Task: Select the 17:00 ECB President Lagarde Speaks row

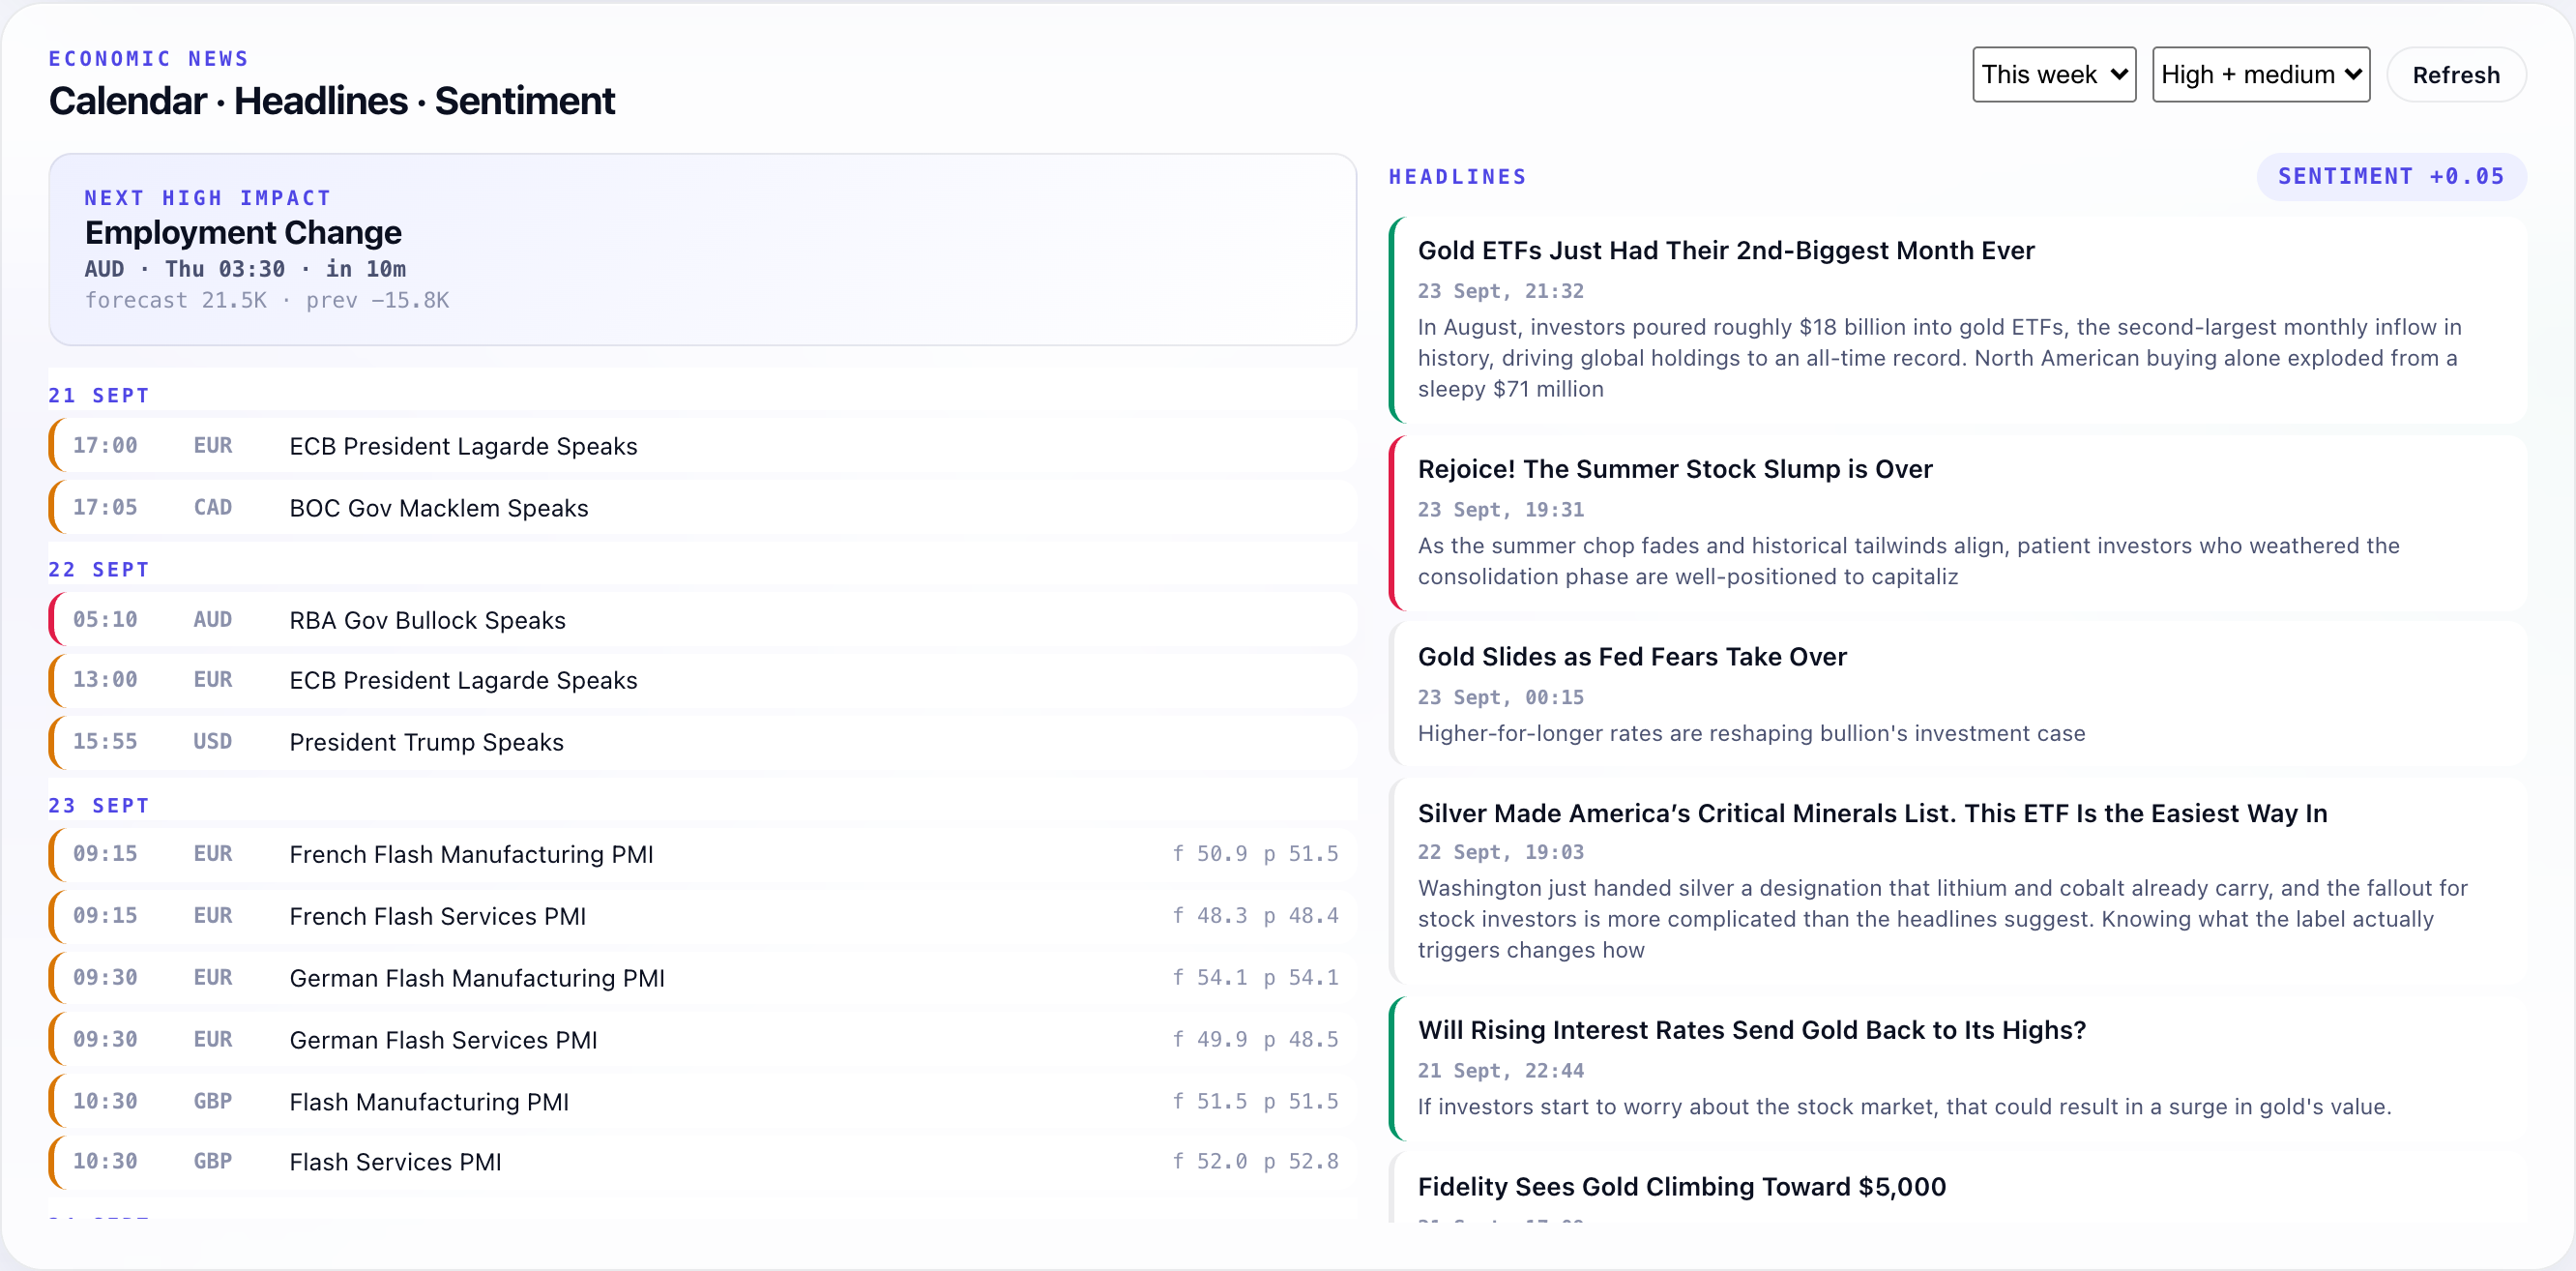Action: click(x=702, y=446)
